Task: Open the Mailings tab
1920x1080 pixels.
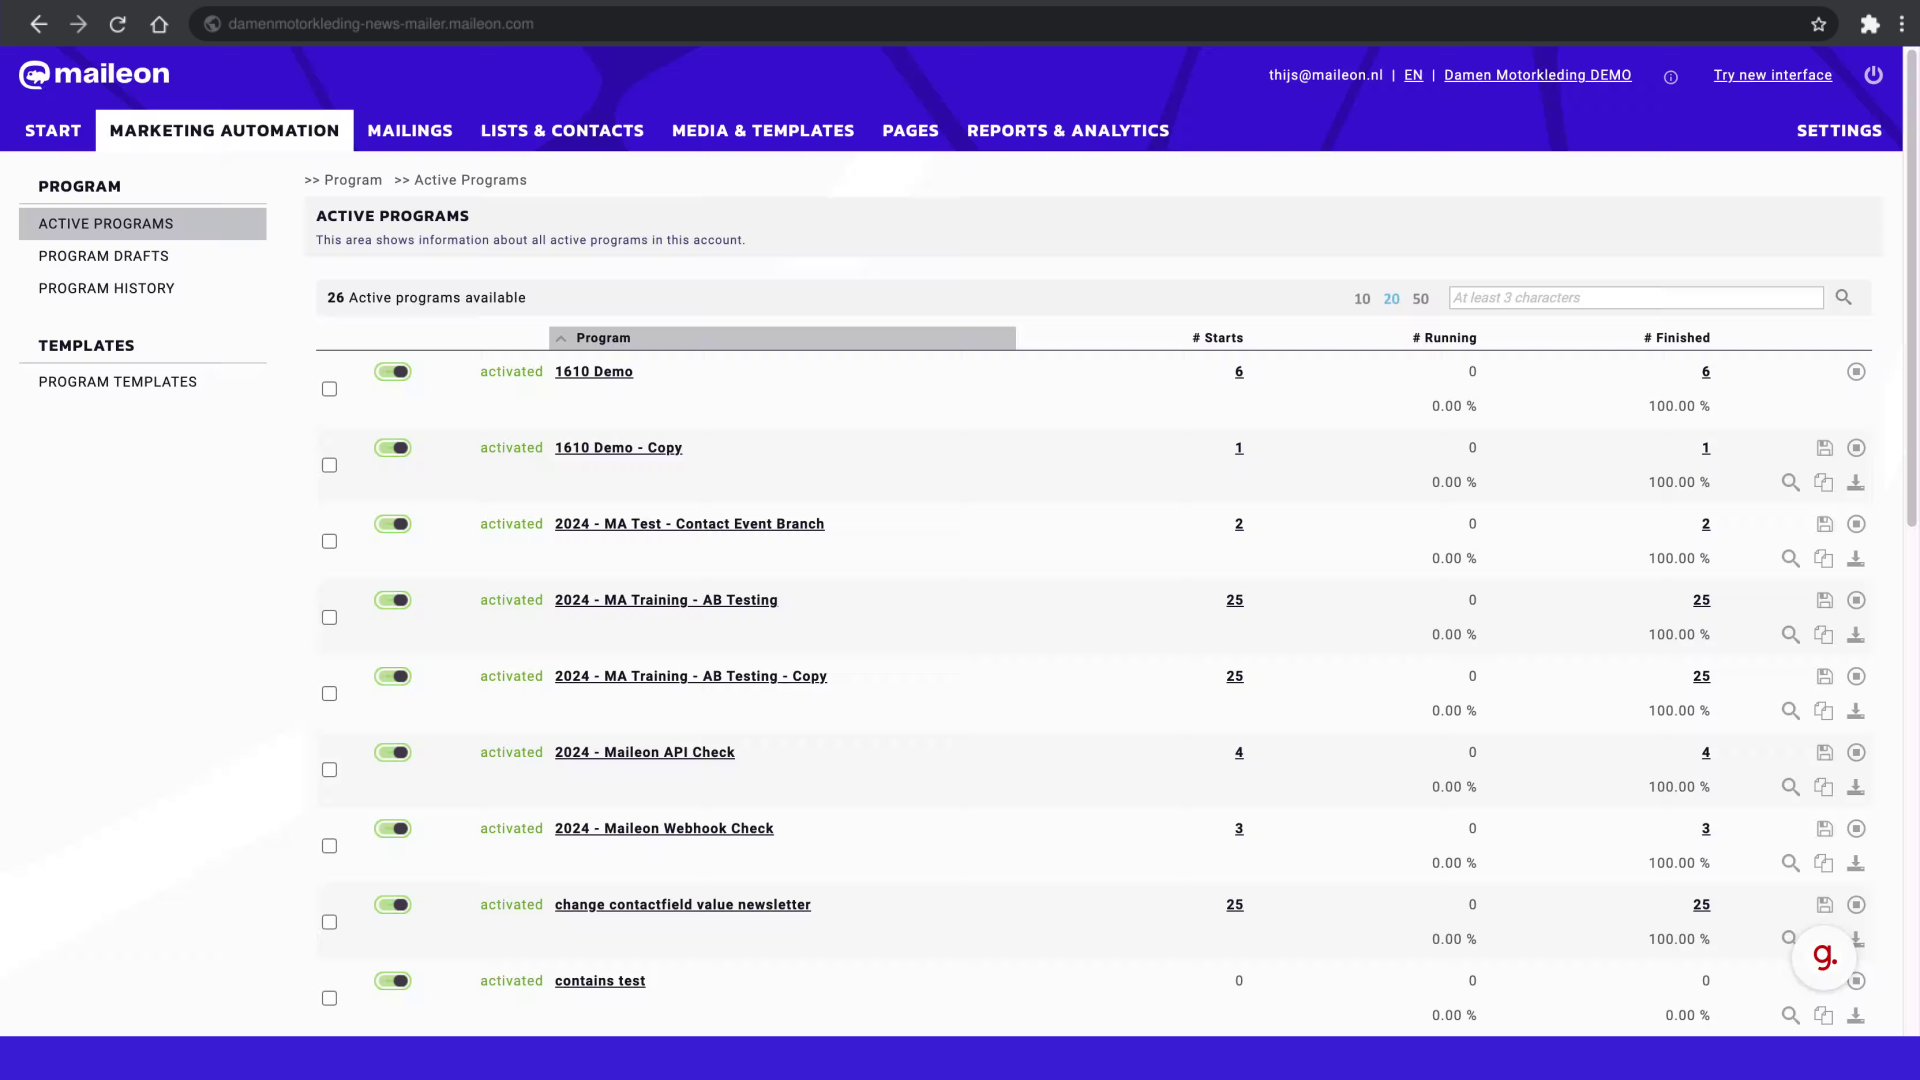Action: point(410,131)
